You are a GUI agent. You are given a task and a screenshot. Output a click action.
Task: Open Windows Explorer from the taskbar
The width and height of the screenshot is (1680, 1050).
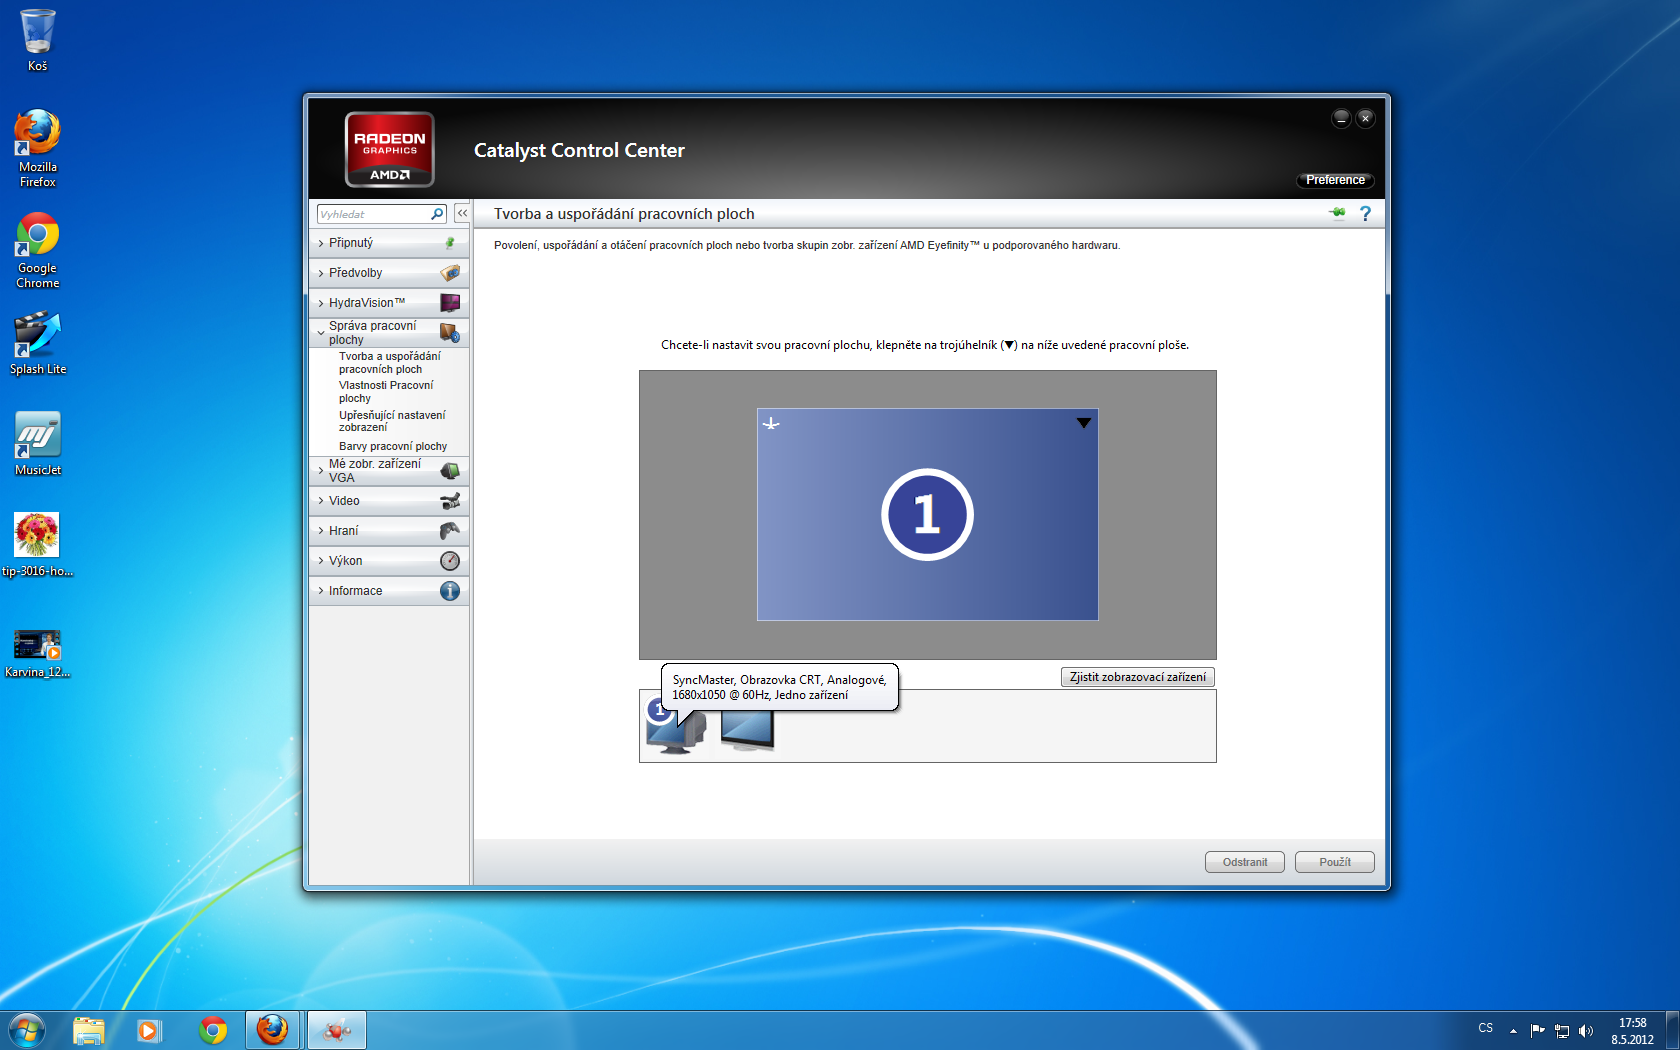tap(88, 1030)
